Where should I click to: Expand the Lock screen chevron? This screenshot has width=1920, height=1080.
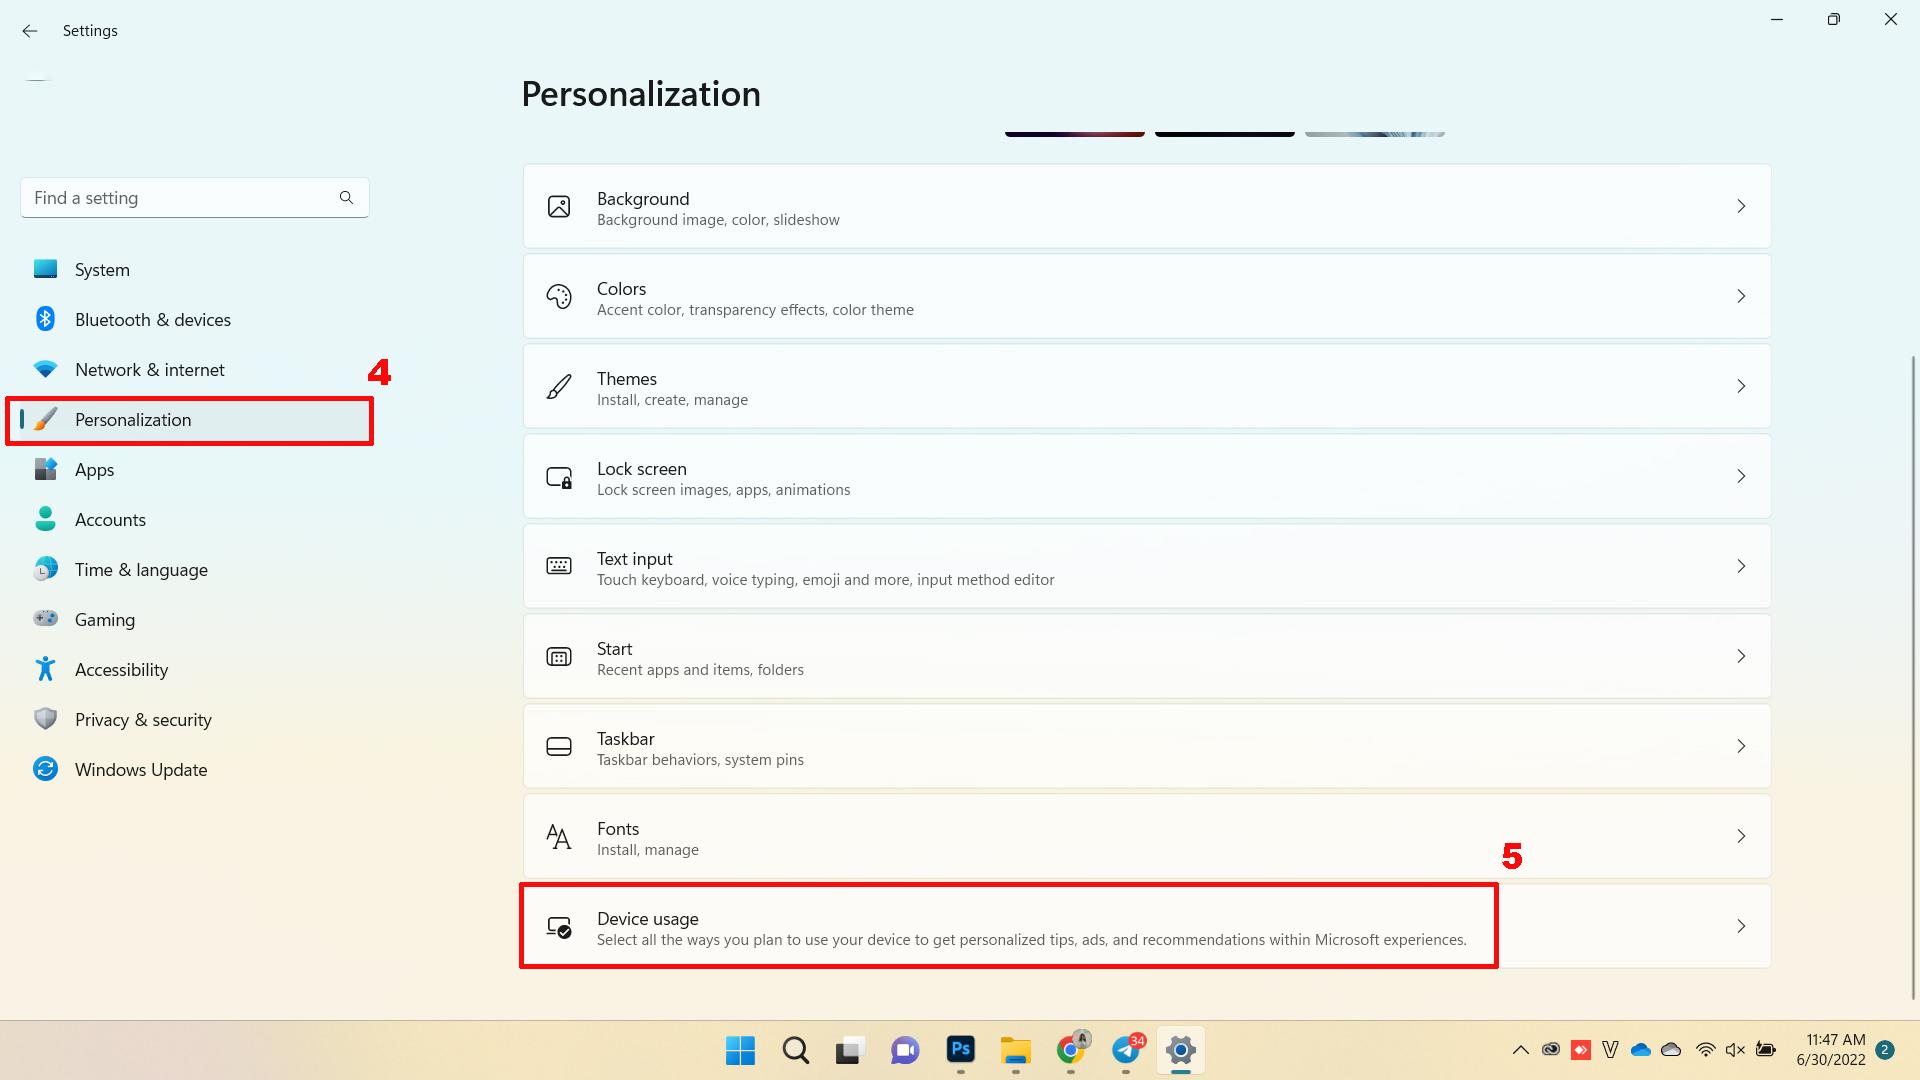1741,477
